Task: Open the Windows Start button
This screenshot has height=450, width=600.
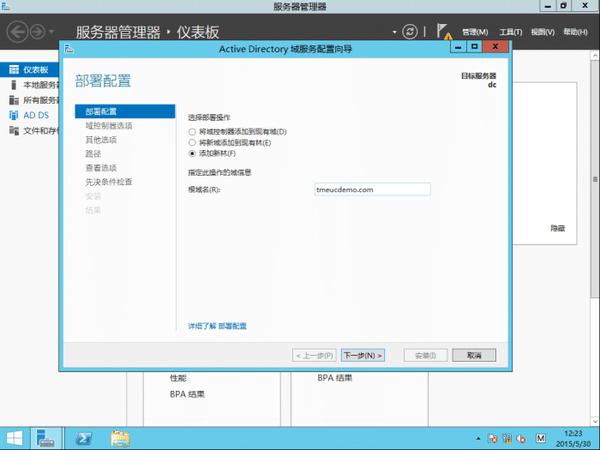Action: coord(15,439)
